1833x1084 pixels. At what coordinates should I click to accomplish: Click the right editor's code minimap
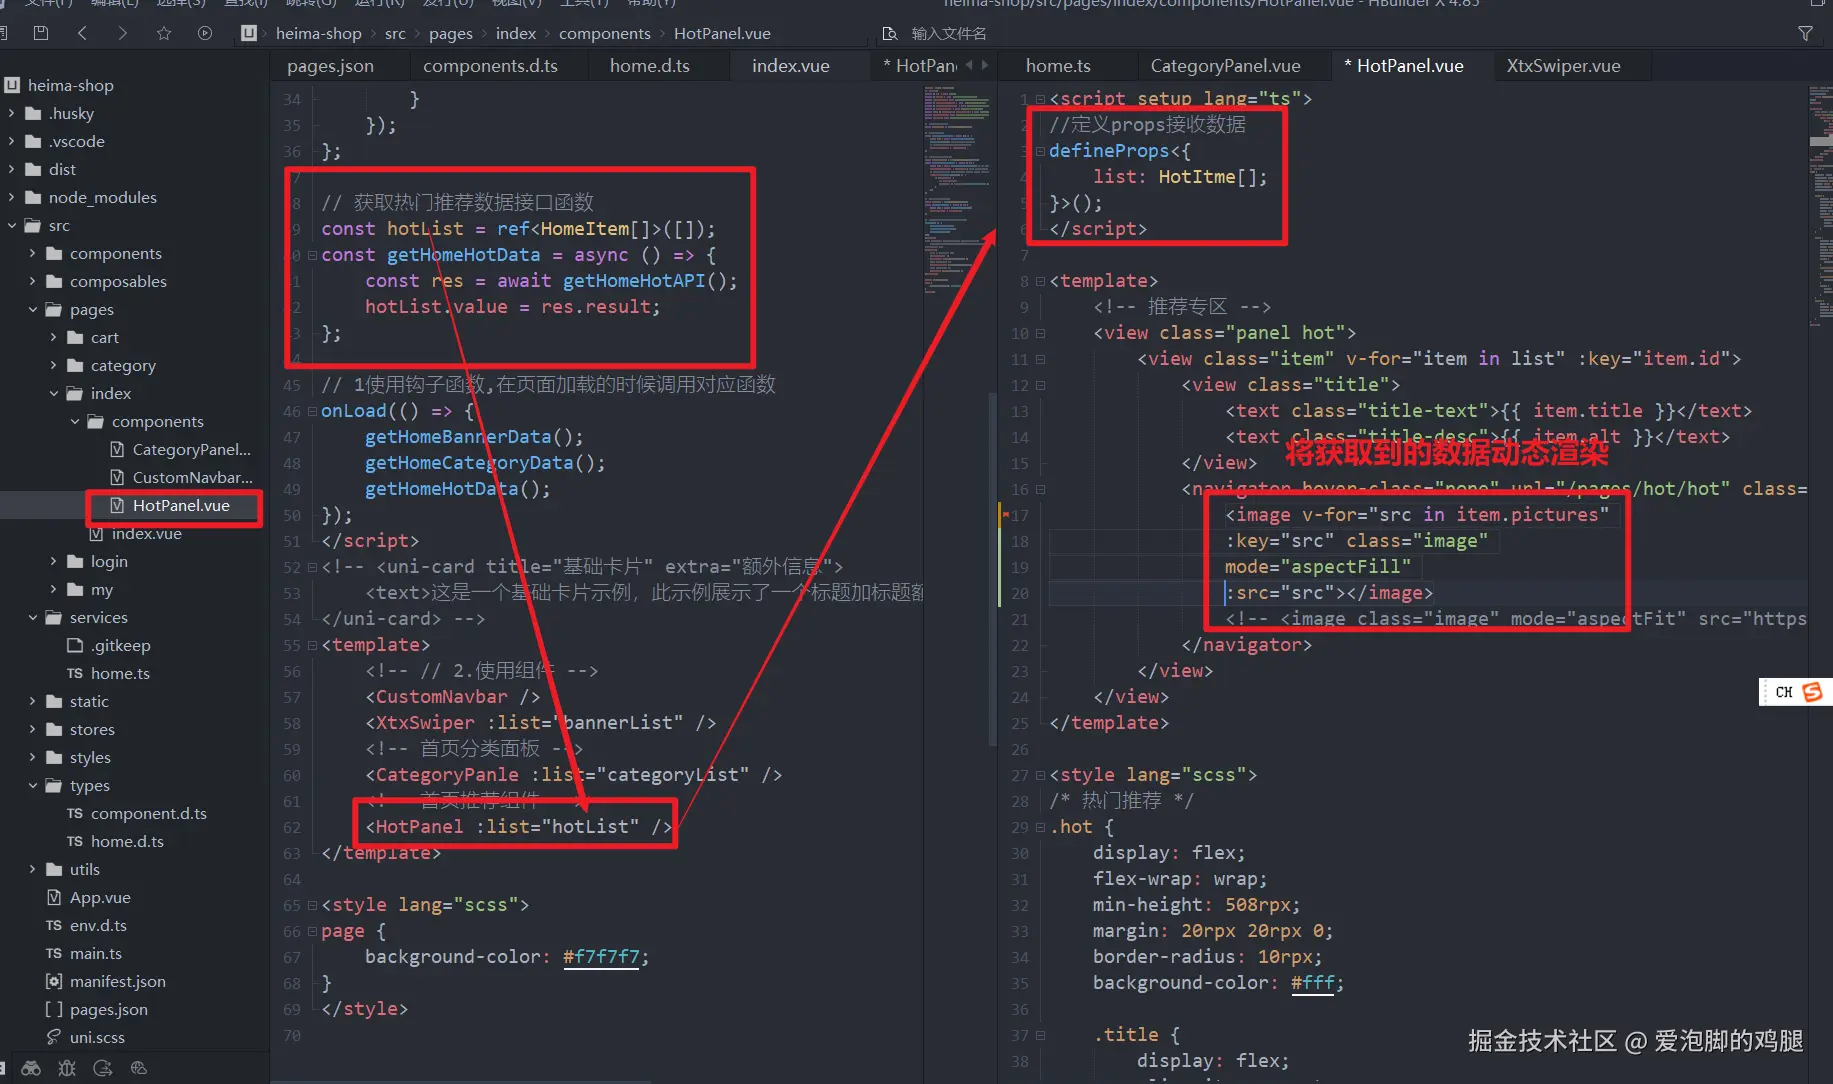click(1820, 205)
